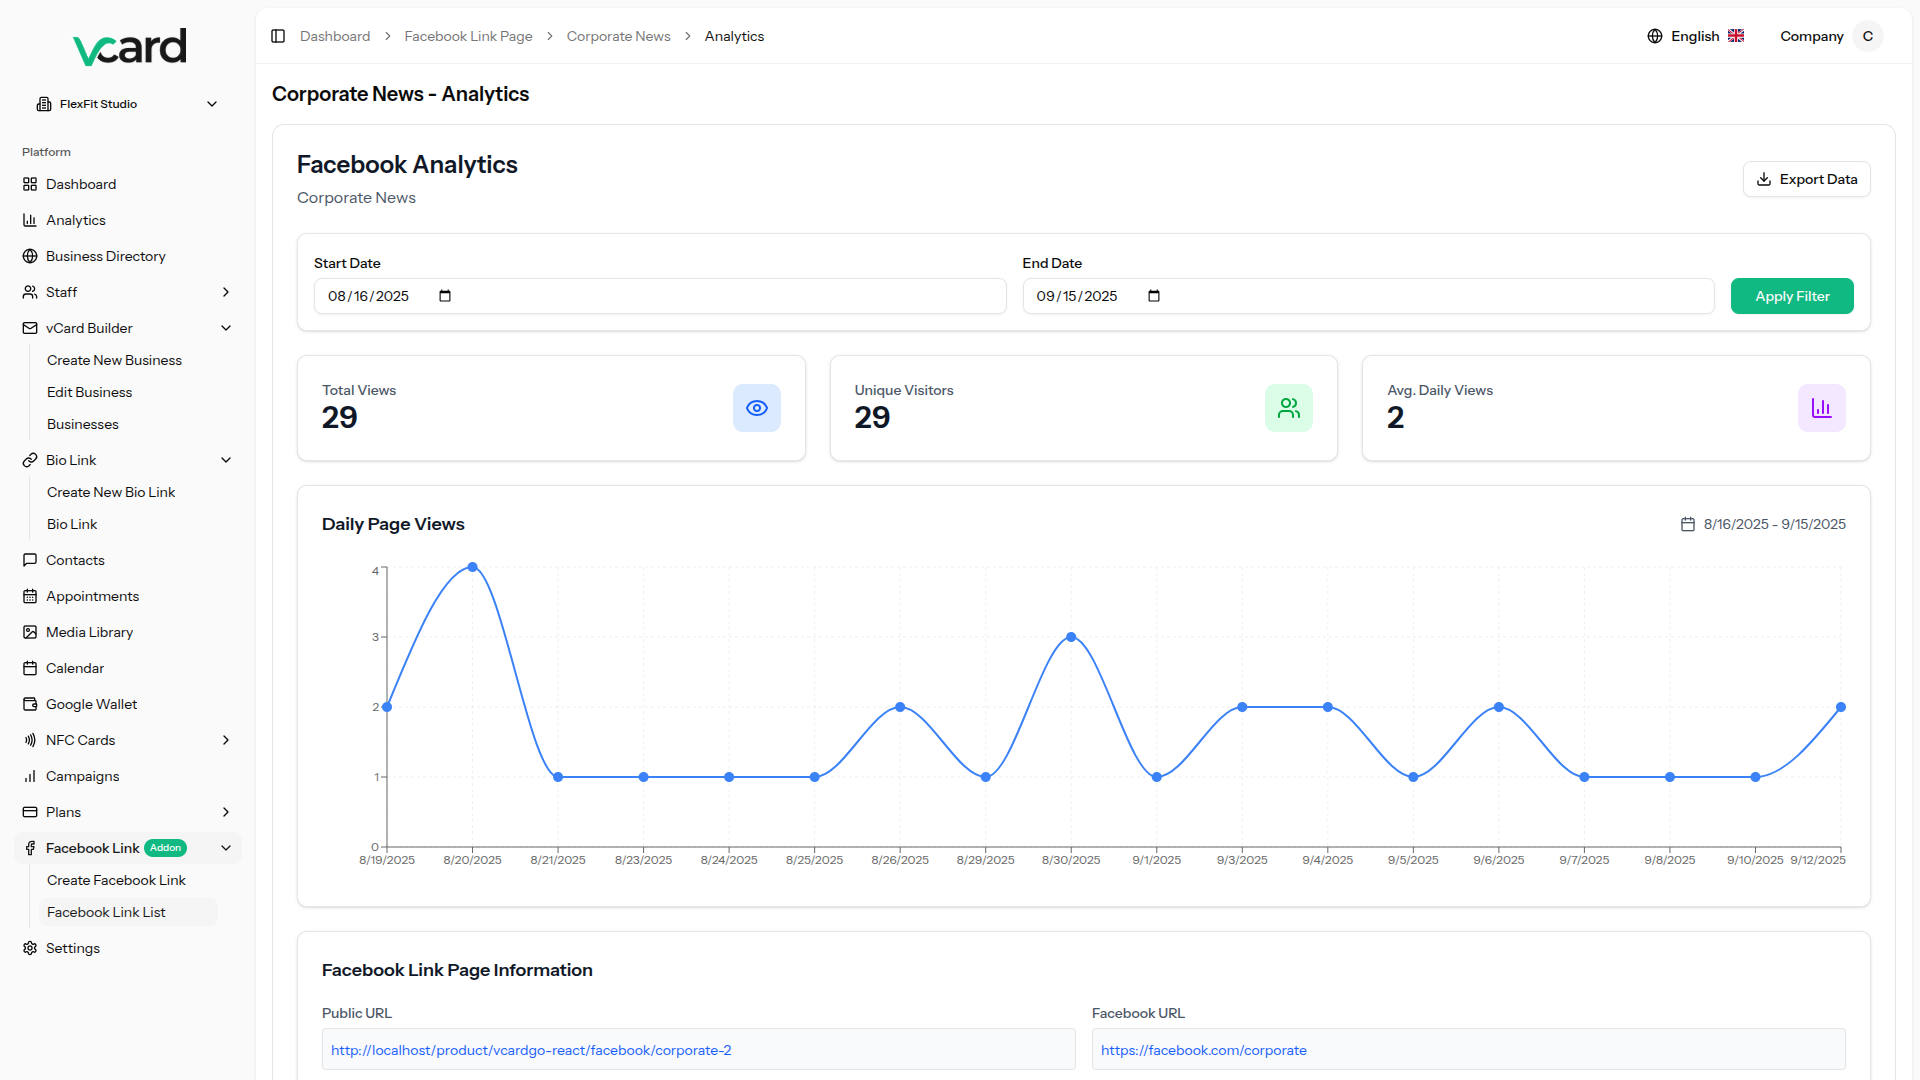Click the Export Data download icon
The height and width of the screenshot is (1080, 1920).
click(1764, 179)
